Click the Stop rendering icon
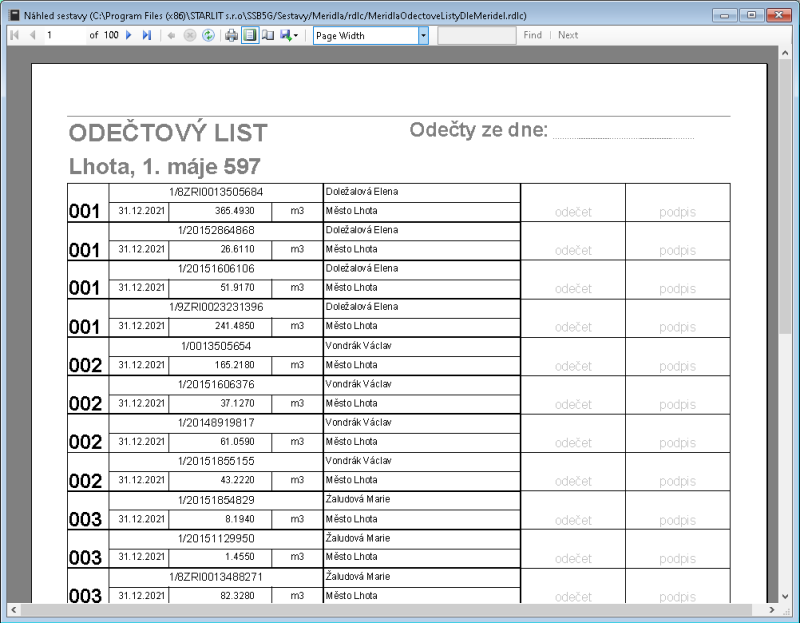 point(188,34)
